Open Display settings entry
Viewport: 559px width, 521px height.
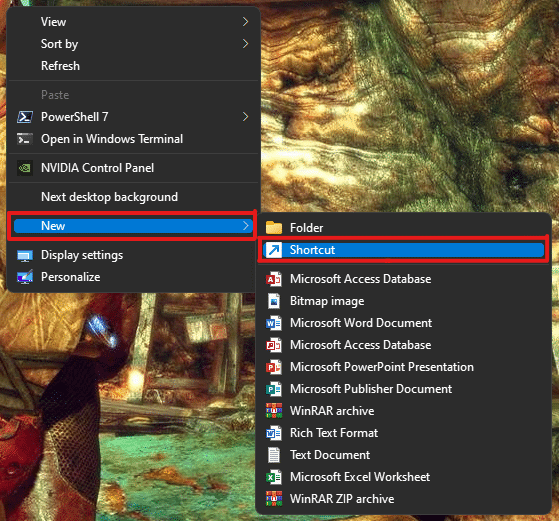(133, 255)
